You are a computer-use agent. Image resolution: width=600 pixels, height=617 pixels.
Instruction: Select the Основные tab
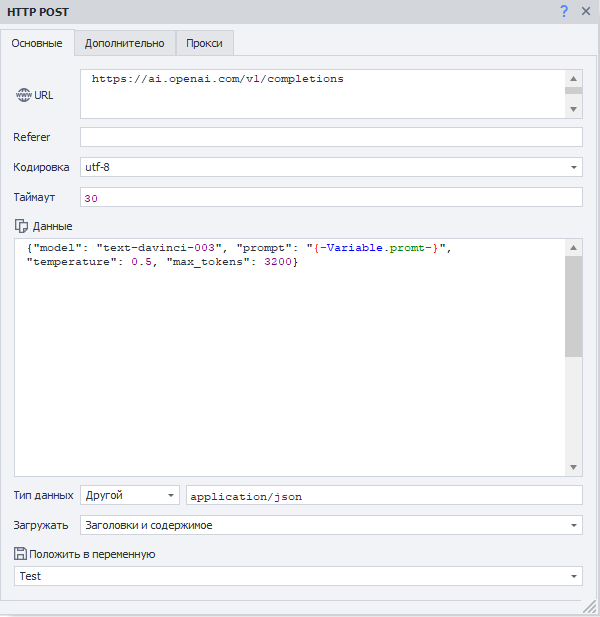tap(38, 43)
